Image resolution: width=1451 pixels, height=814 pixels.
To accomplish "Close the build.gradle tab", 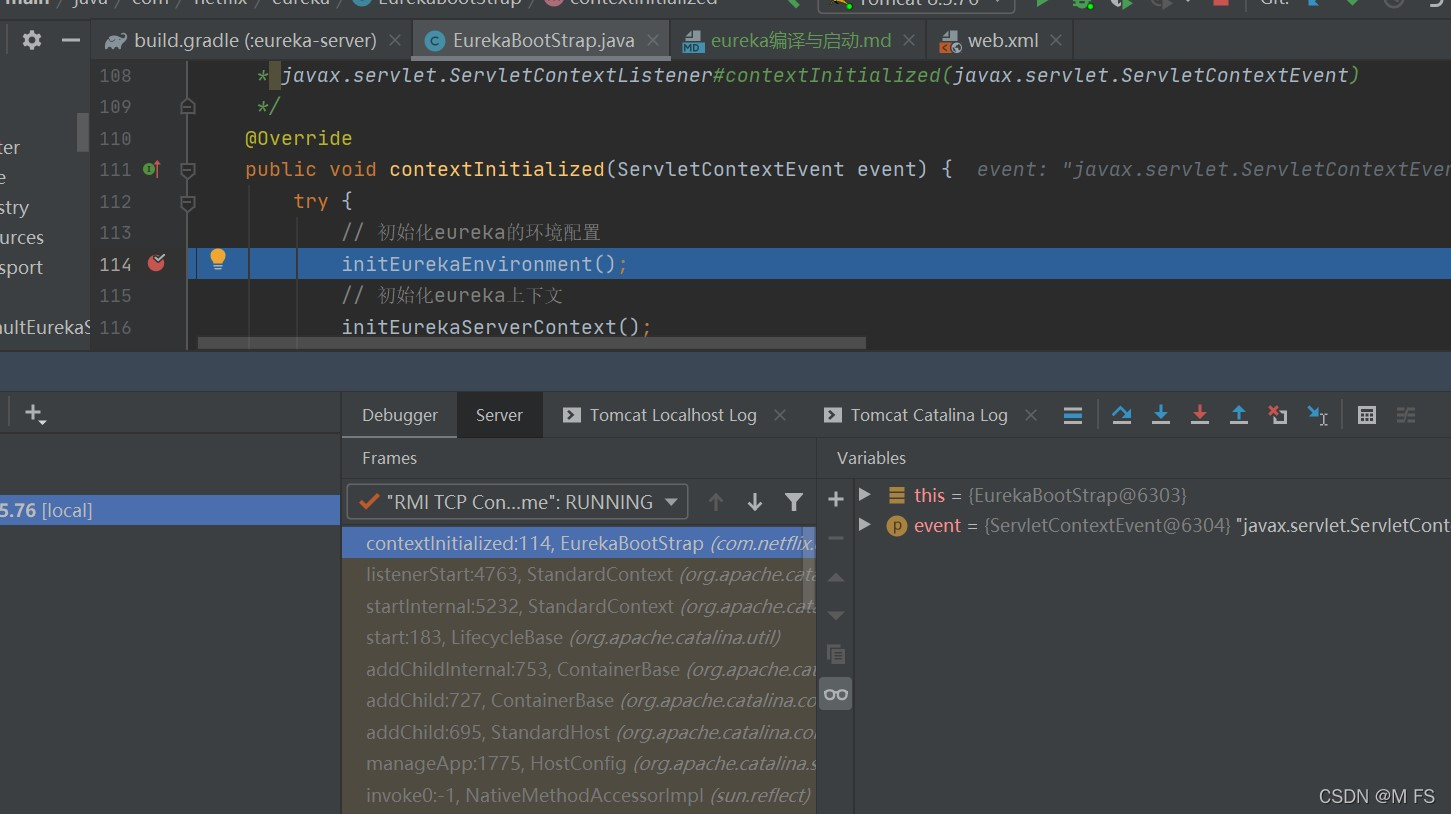I will (395, 41).
